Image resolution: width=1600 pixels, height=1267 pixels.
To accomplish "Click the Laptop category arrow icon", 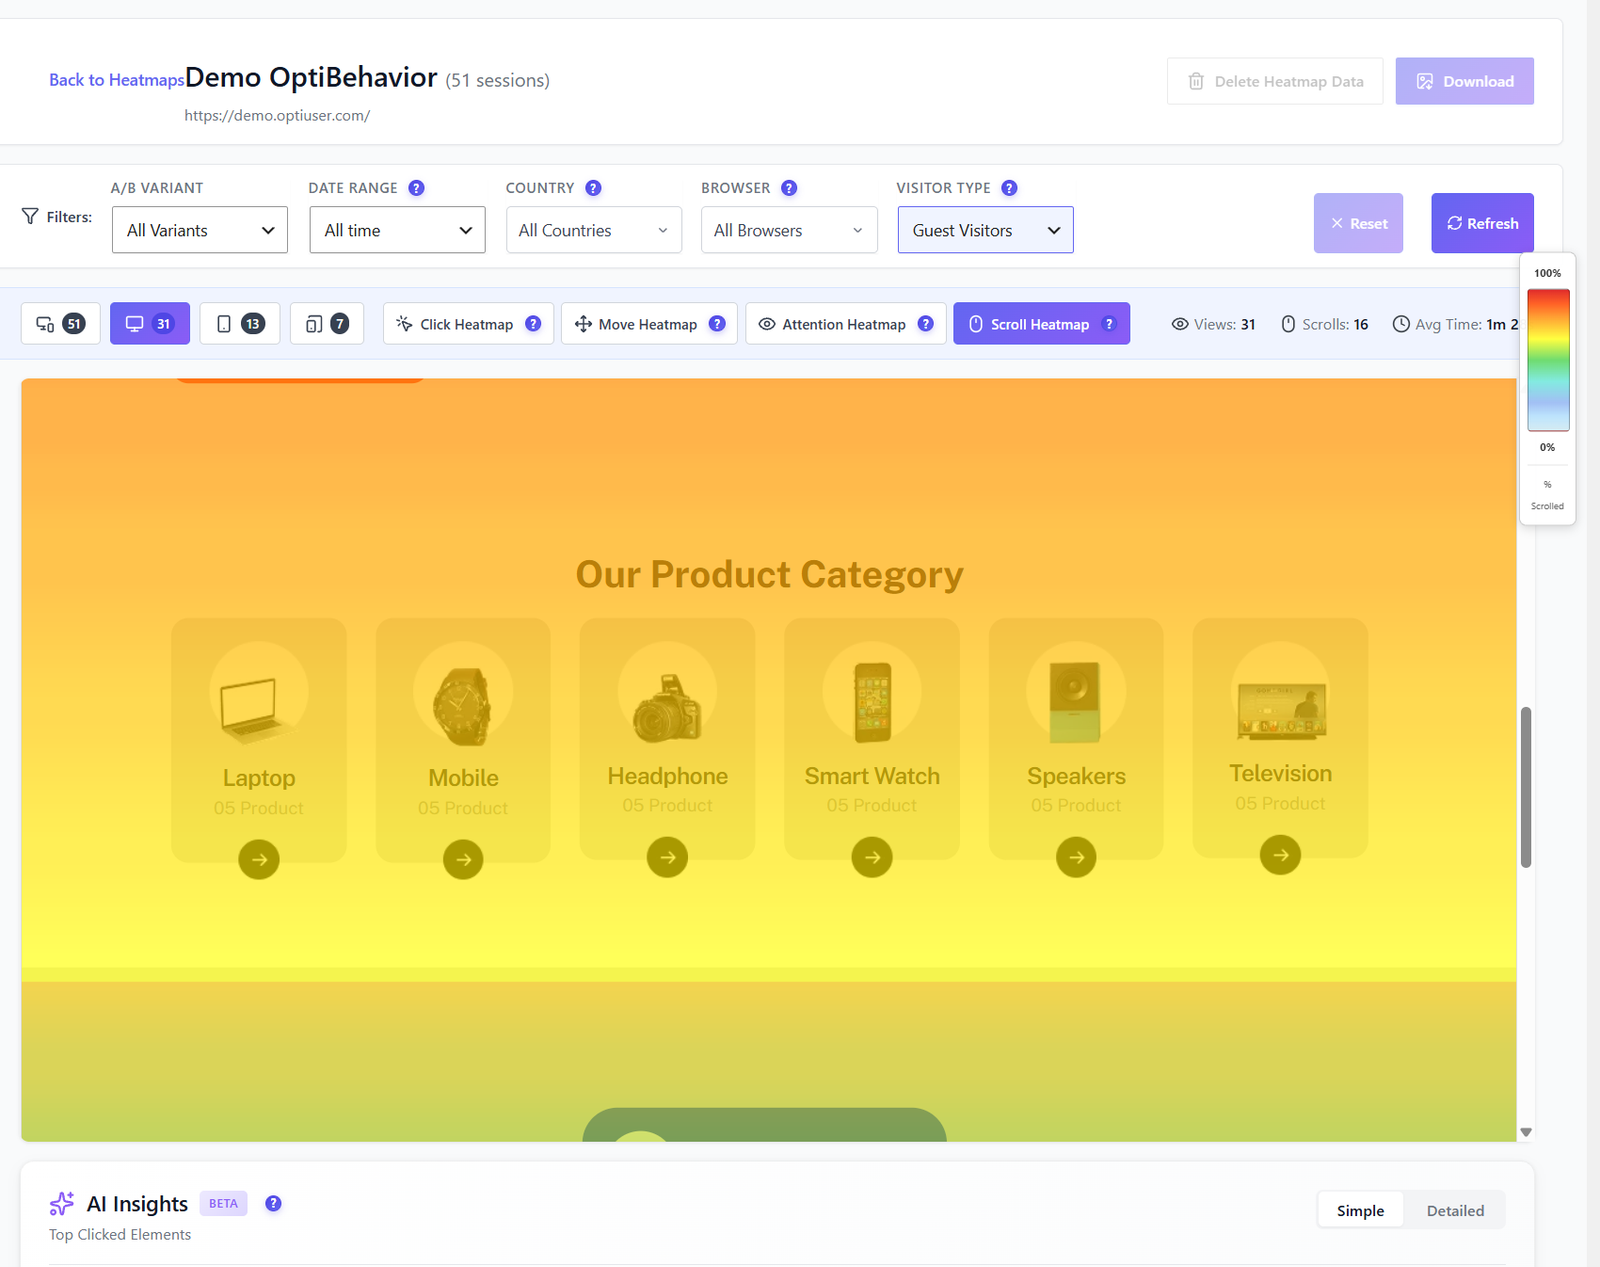I will click(x=259, y=859).
